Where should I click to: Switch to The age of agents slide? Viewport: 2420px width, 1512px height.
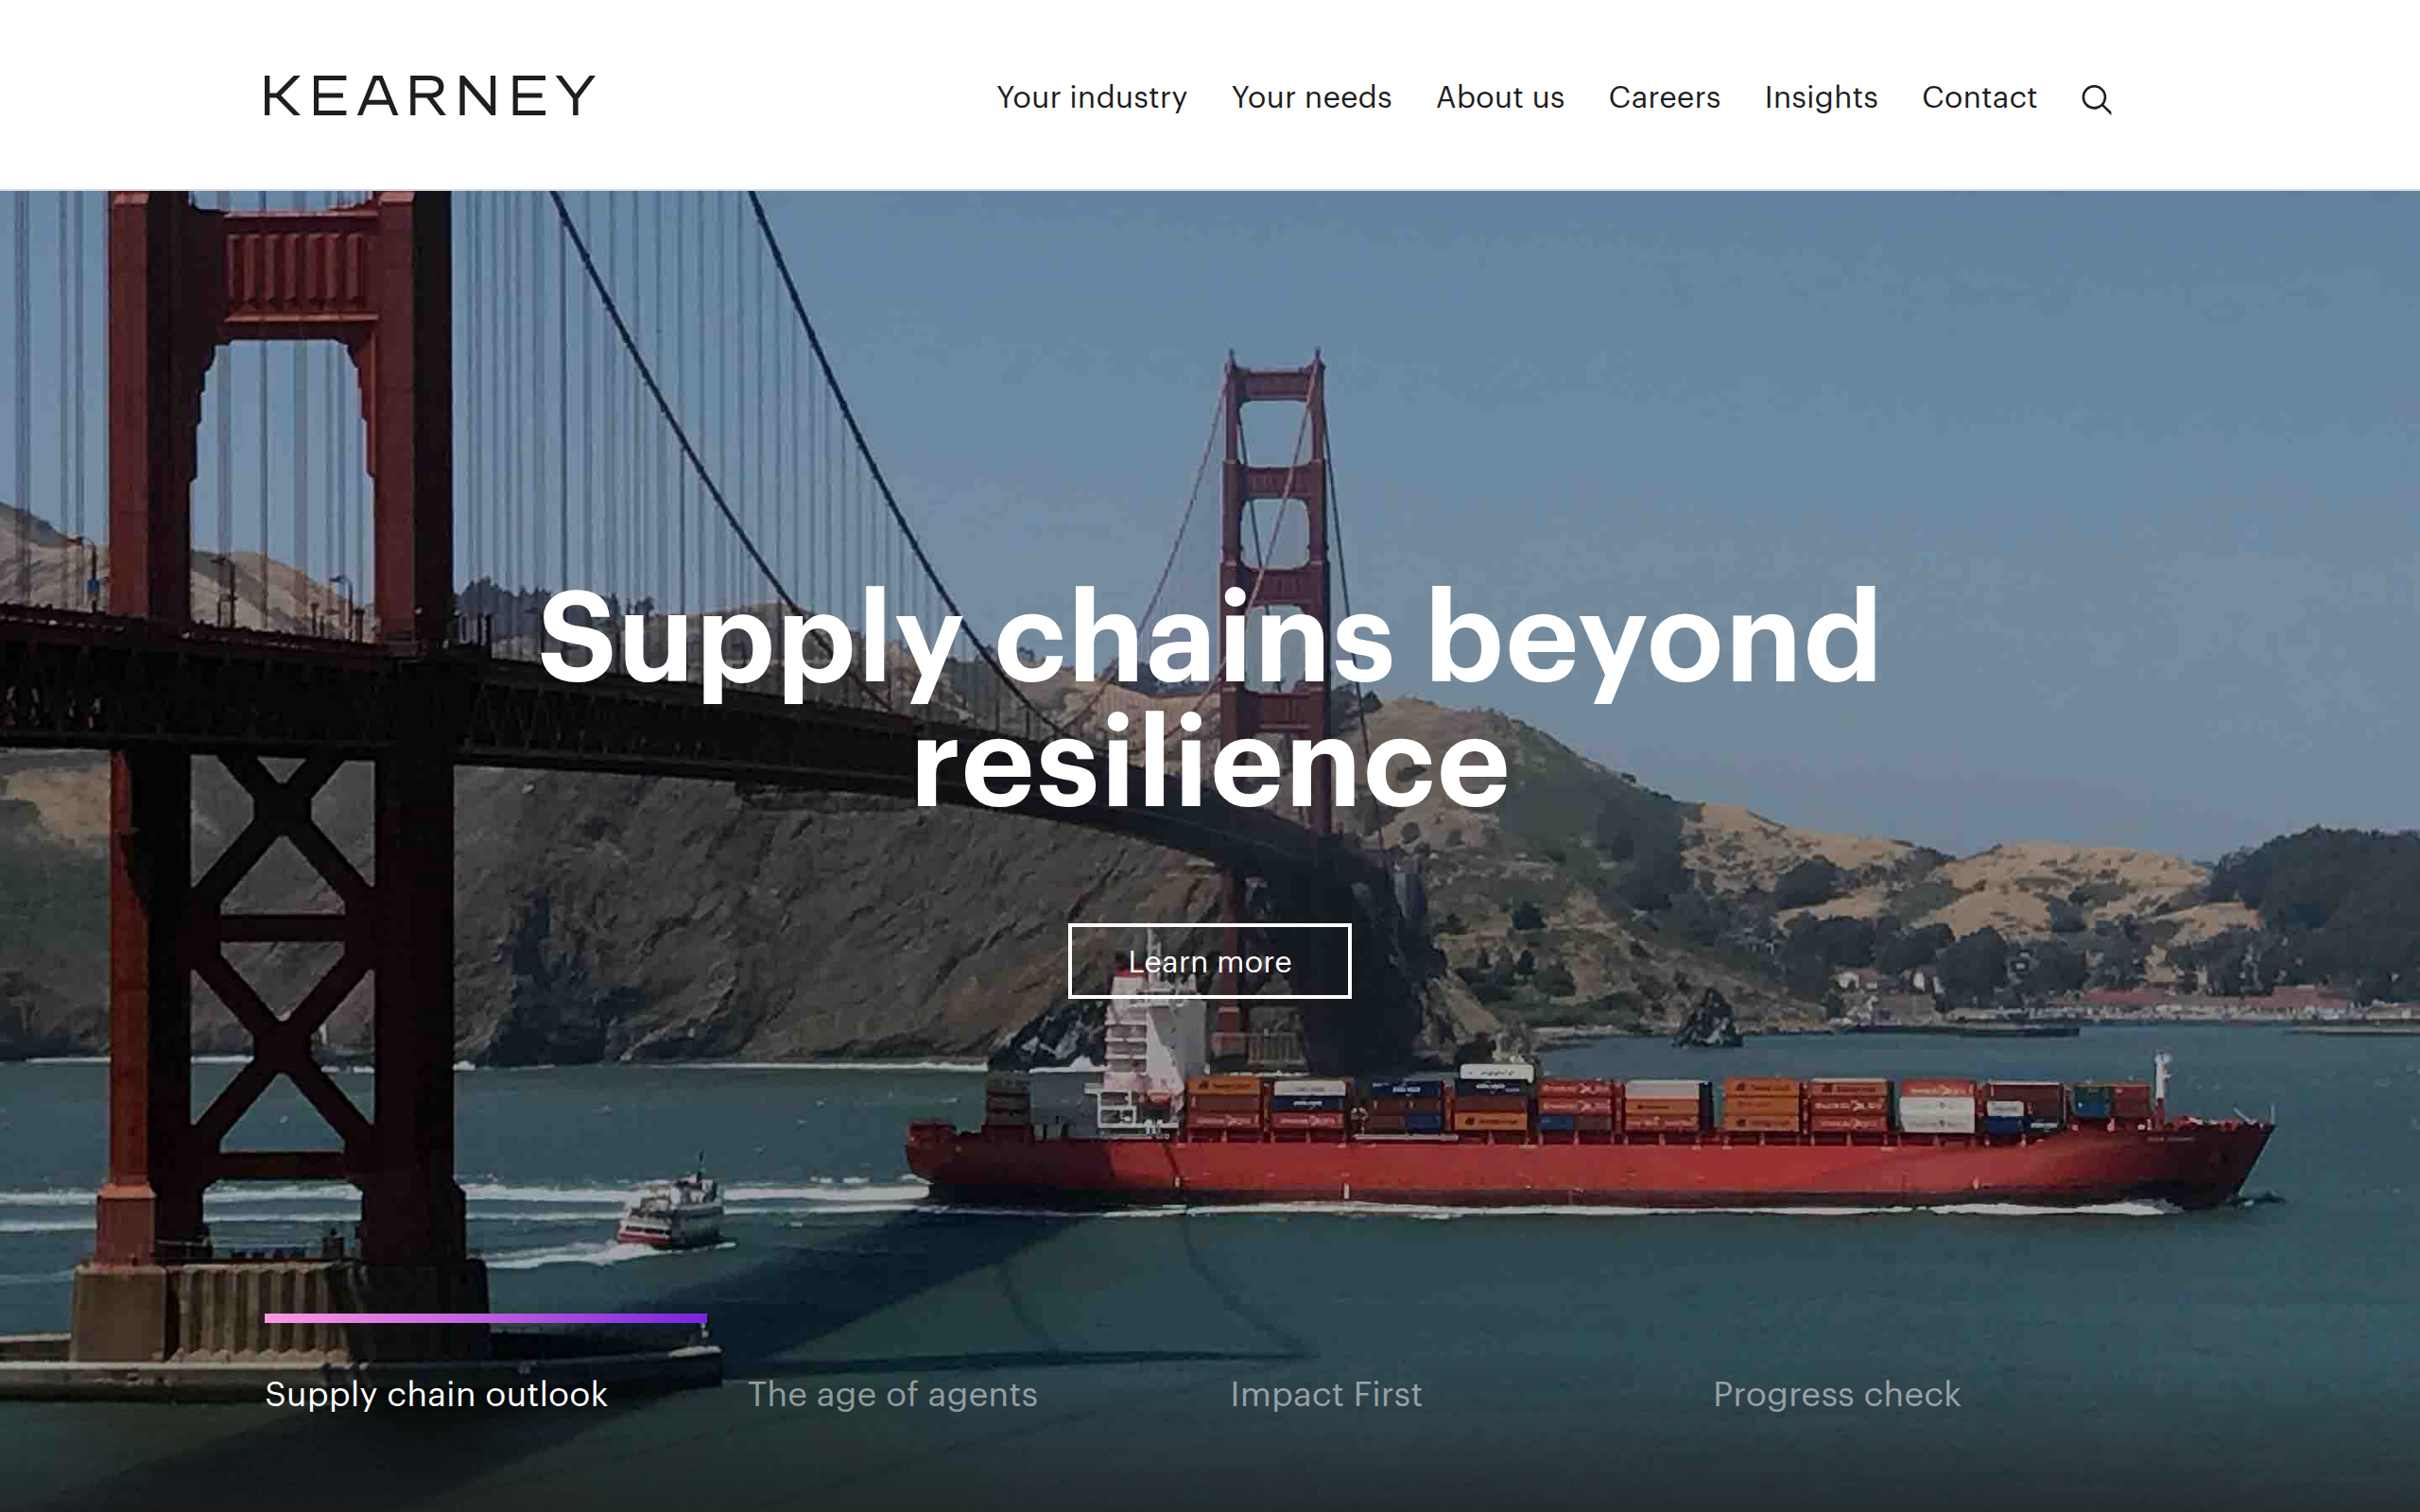pos(893,1394)
